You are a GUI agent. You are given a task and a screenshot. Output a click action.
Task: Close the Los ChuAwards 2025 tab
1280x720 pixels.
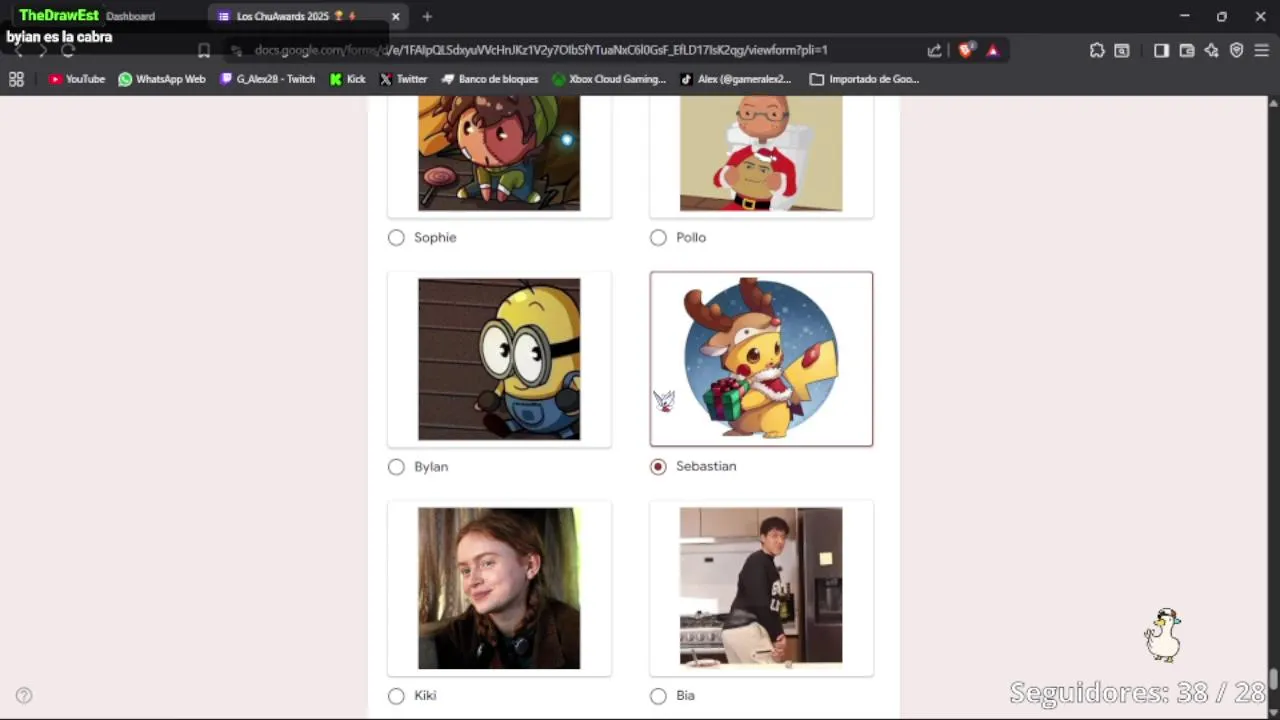pos(395,17)
